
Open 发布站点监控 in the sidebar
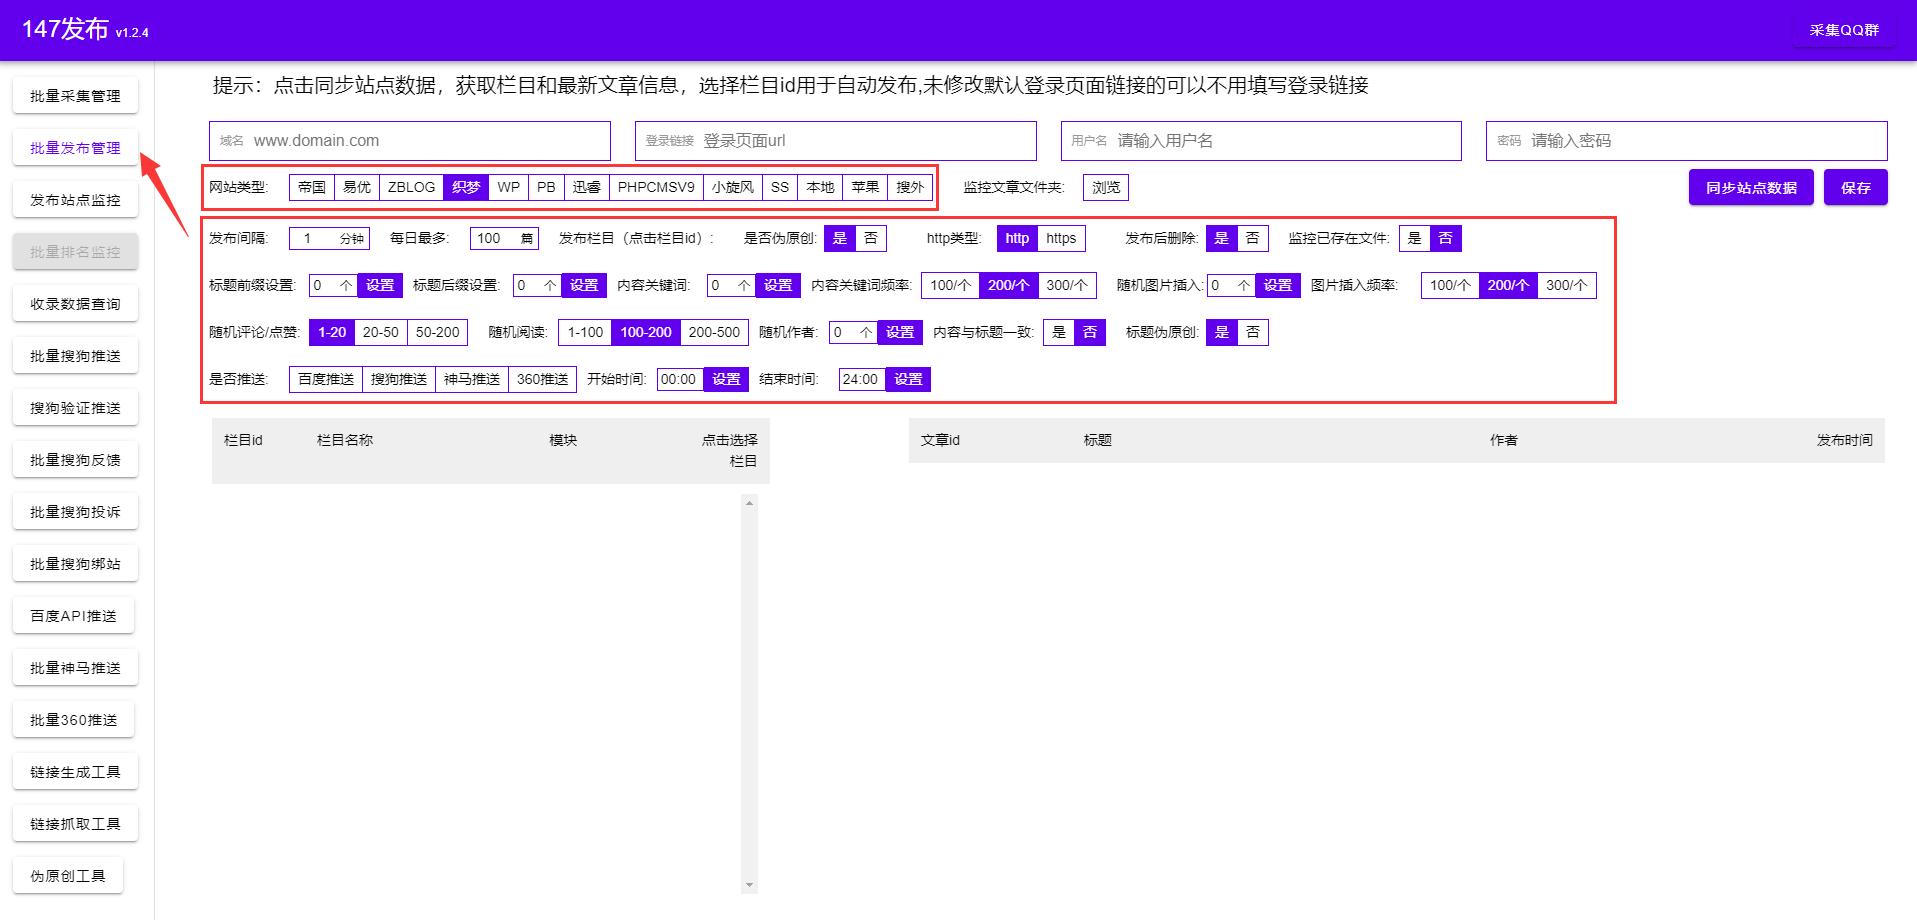coord(74,199)
